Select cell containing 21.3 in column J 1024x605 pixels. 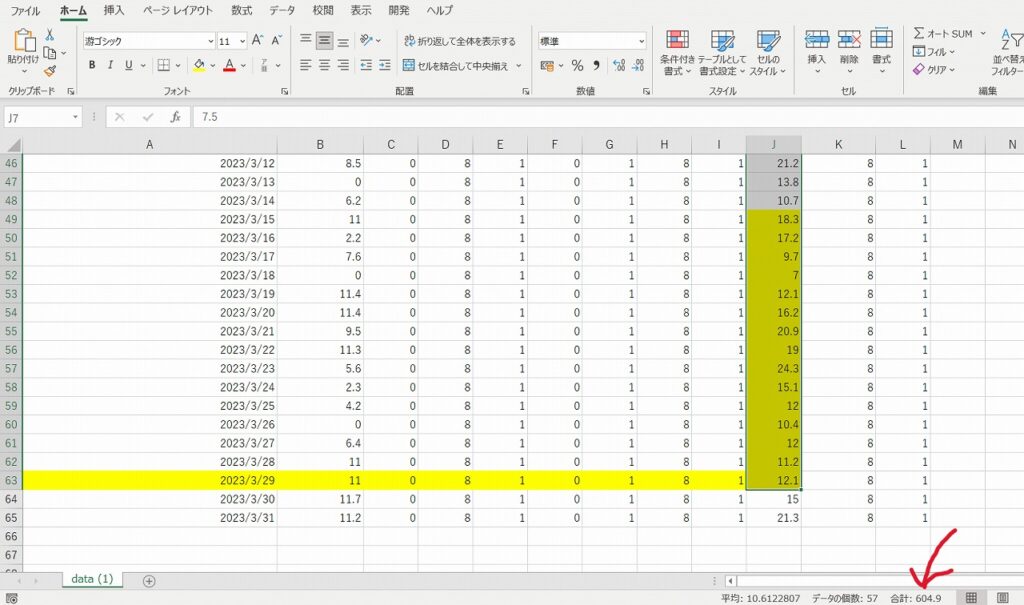click(x=773, y=517)
